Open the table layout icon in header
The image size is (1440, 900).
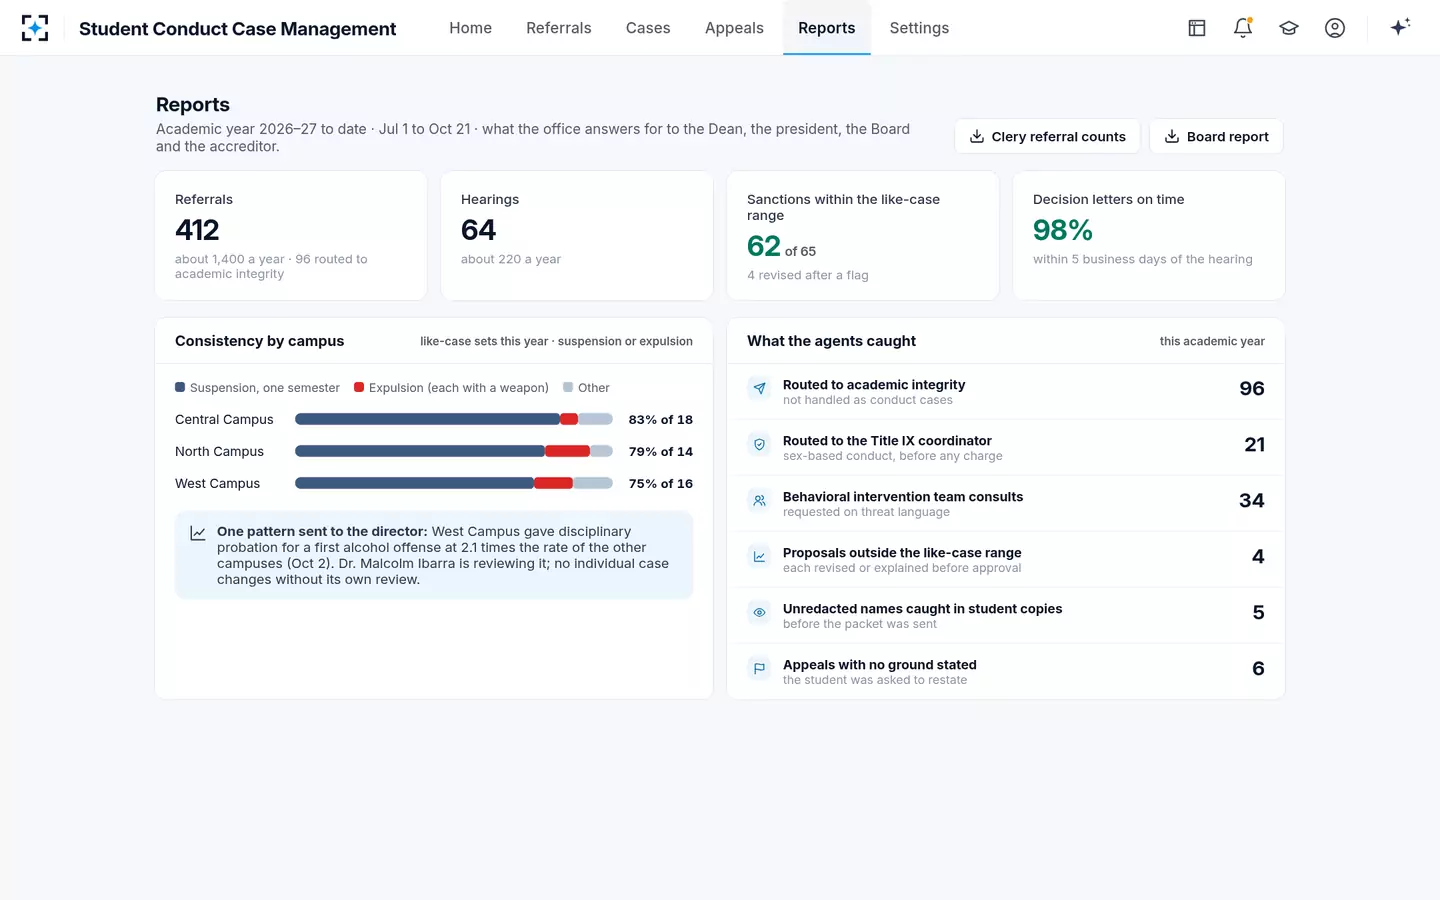(x=1197, y=28)
